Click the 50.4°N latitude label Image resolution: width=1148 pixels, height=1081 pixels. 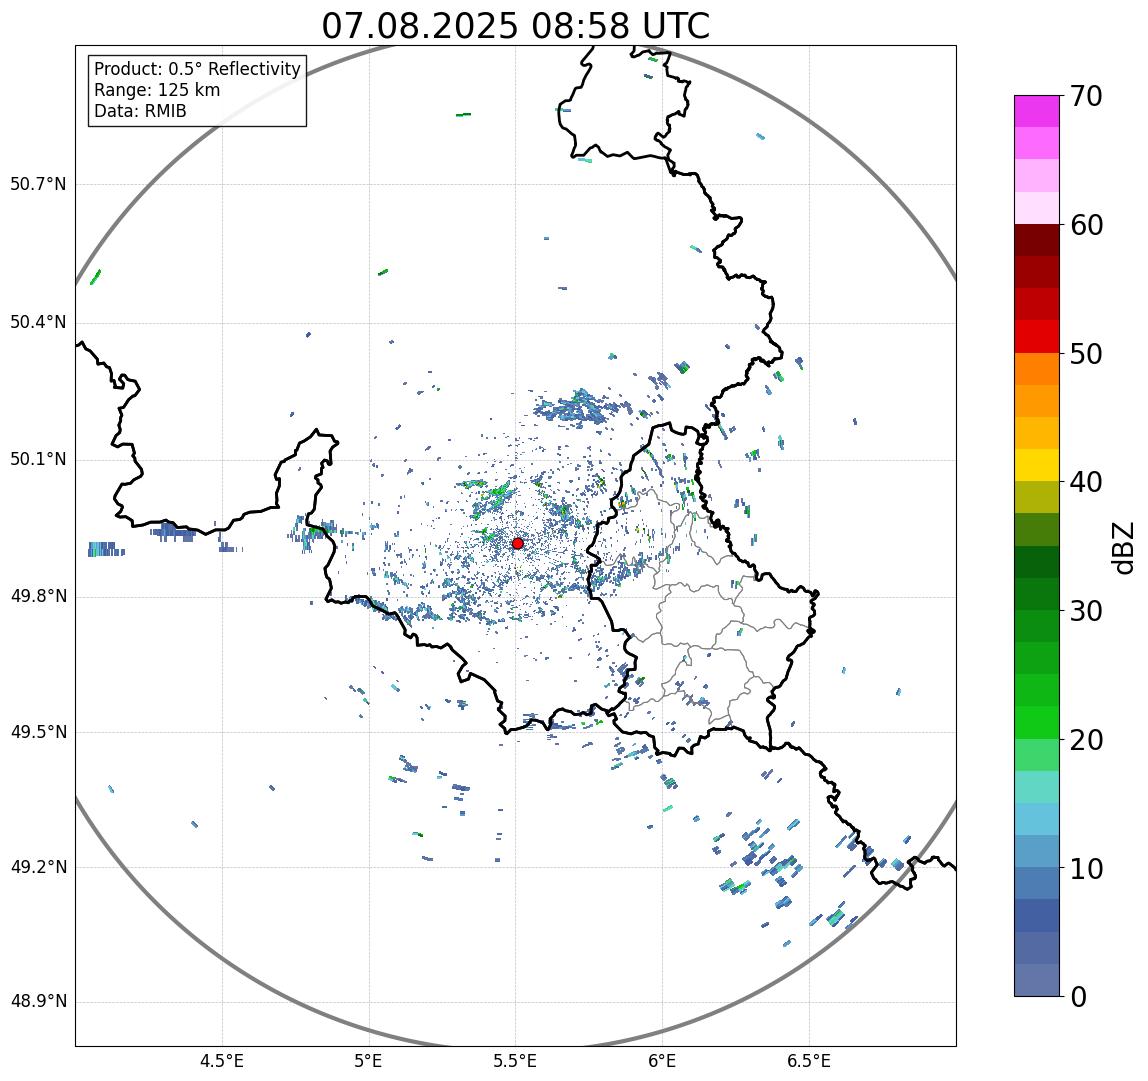tap(38, 322)
